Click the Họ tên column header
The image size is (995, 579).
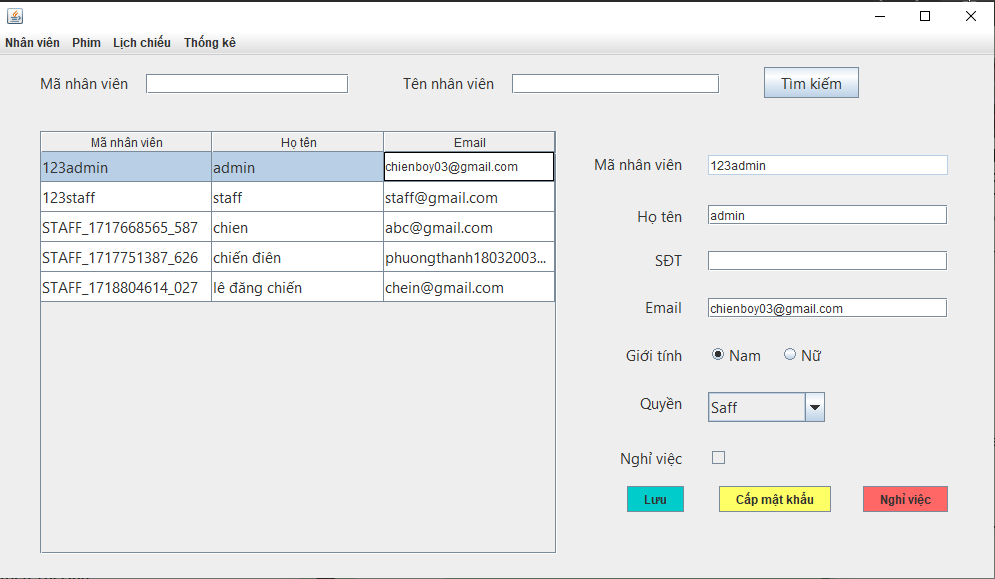298,142
